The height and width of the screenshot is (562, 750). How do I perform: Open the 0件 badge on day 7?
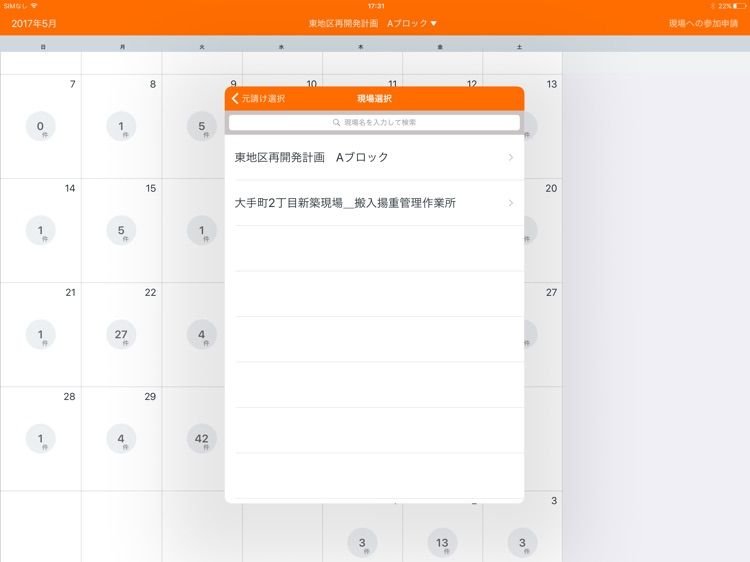pos(41,126)
